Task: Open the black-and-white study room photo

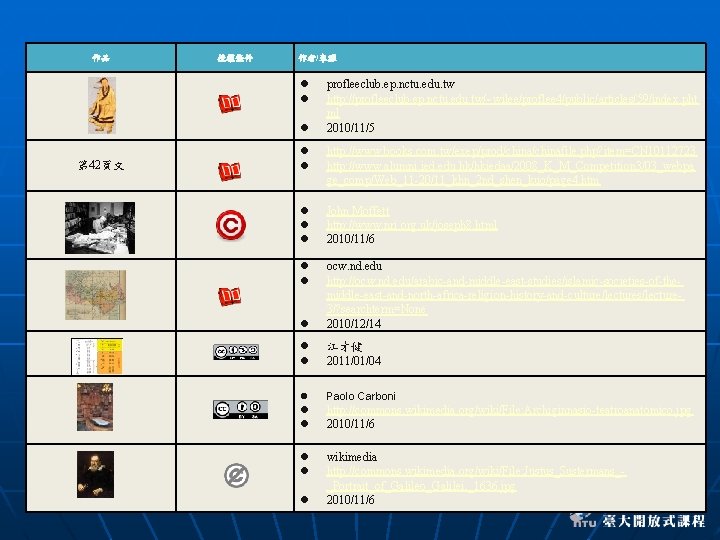Action: 100,228
